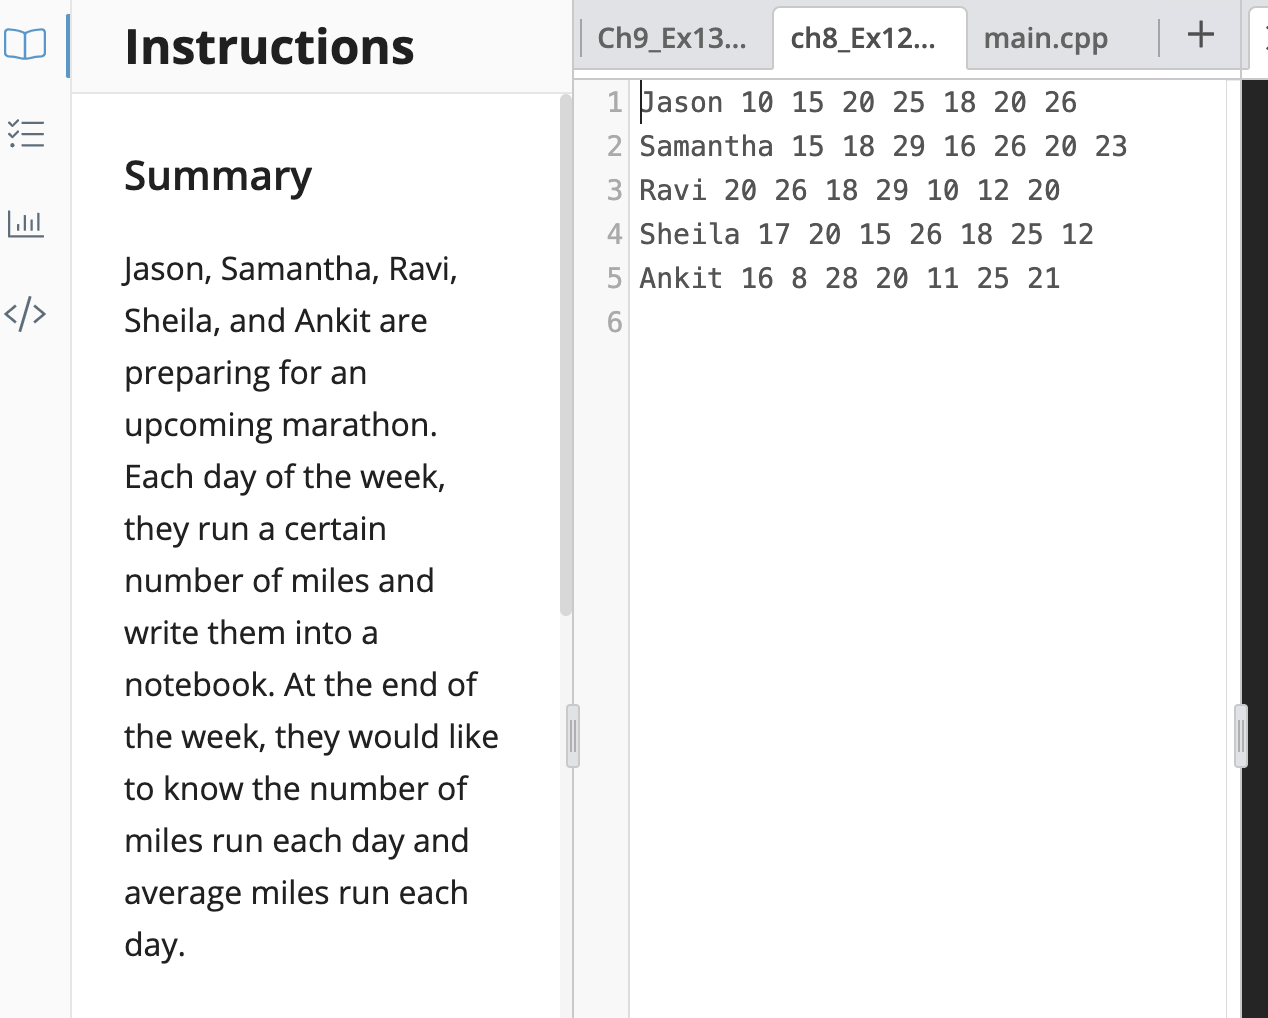This screenshot has width=1268, height=1018.
Task: Select the ch8_Ex12 tab
Action: click(x=866, y=38)
